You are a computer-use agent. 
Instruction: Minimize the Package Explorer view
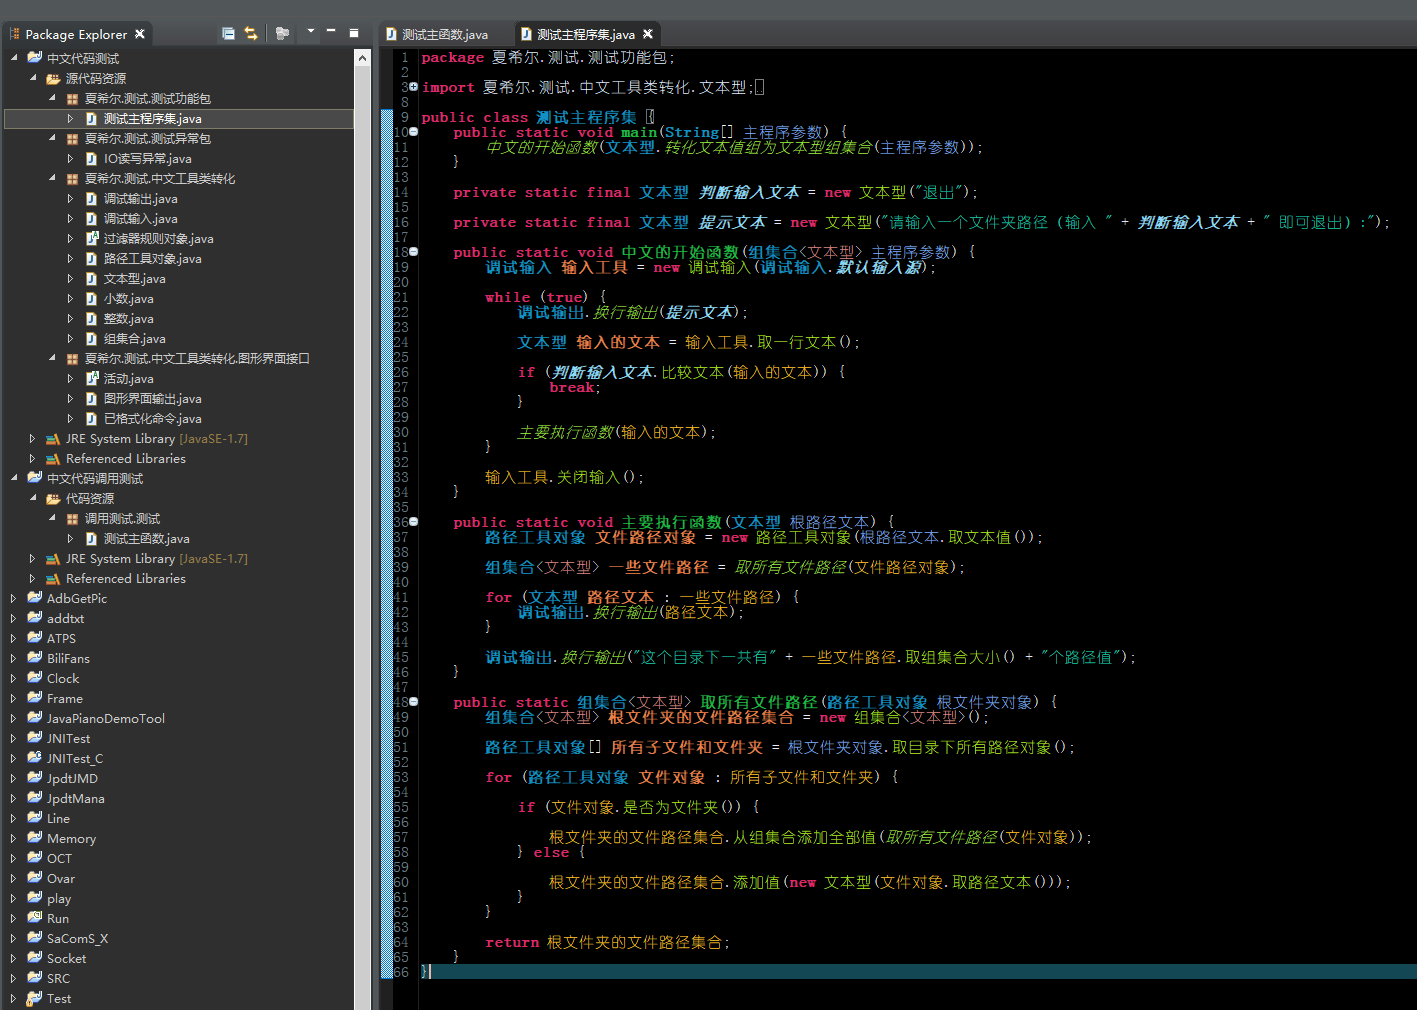(331, 32)
